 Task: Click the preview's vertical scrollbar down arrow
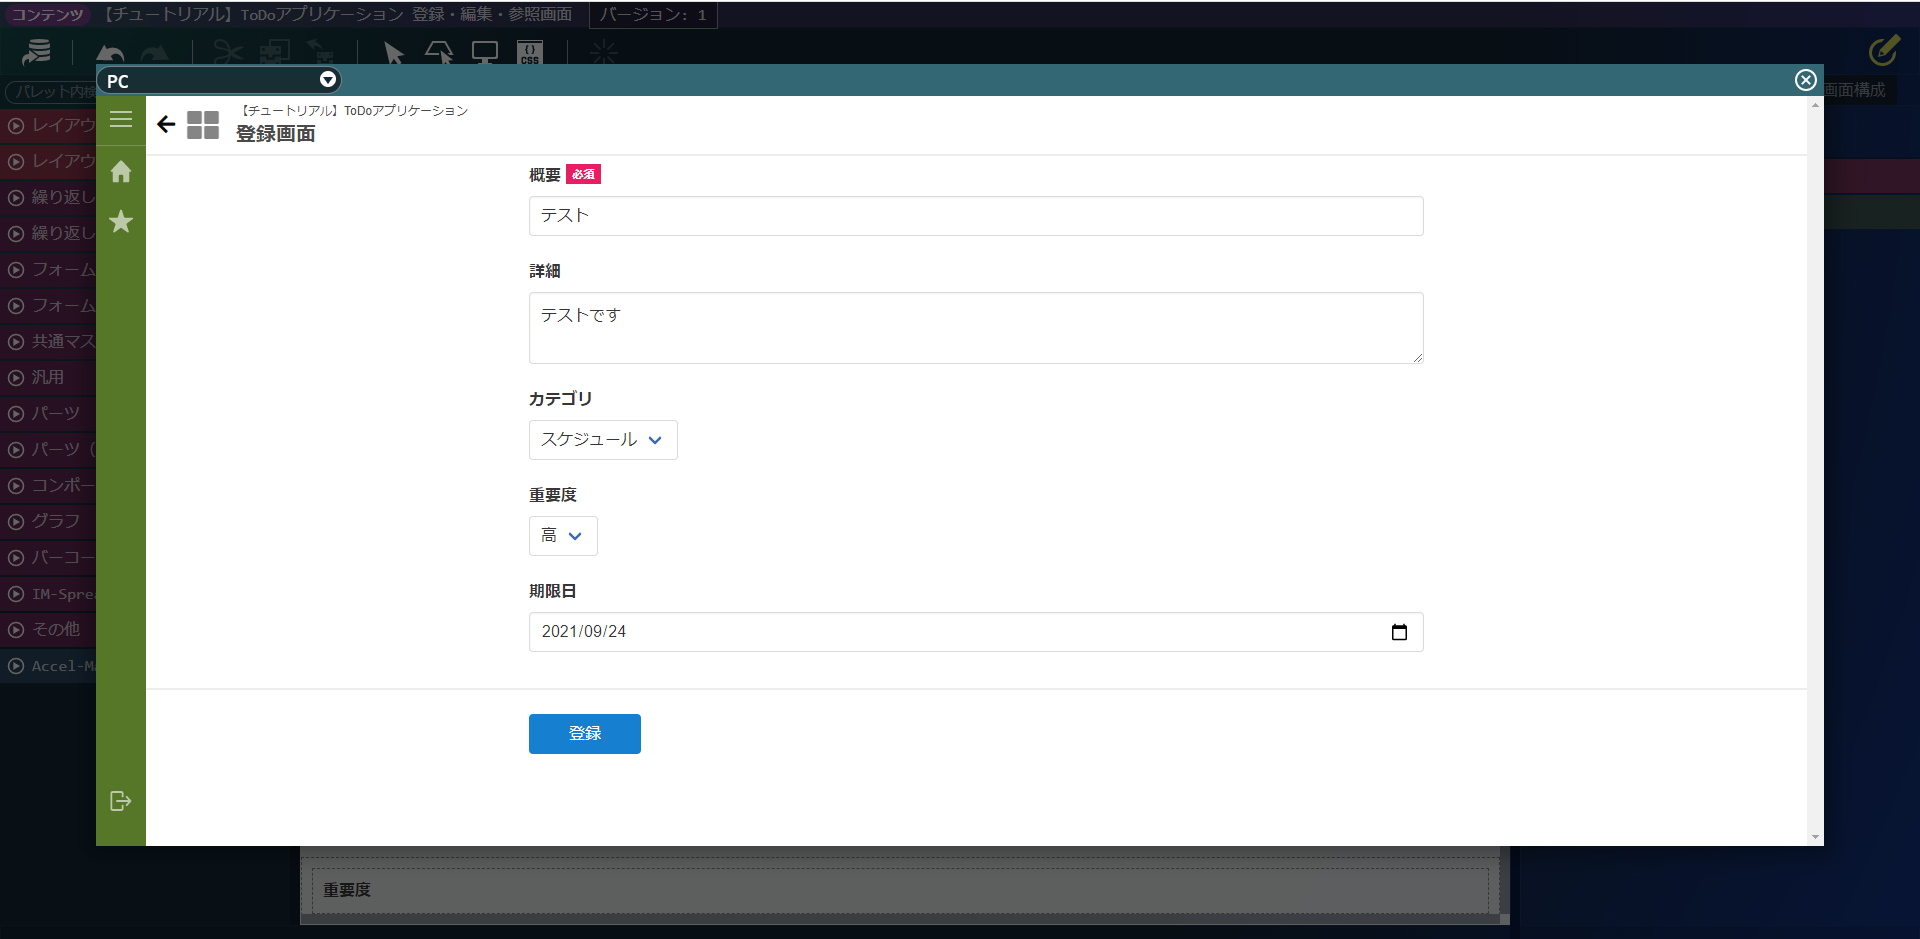pos(1815,837)
